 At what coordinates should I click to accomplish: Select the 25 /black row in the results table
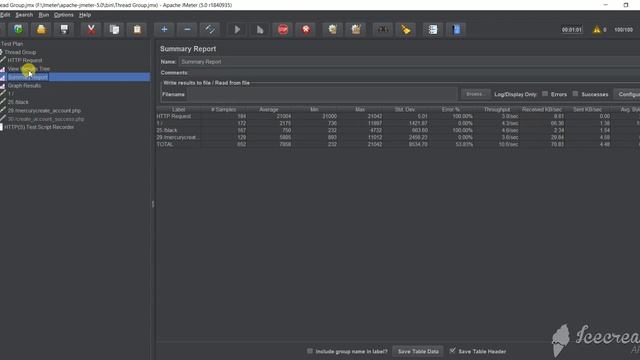398,130
